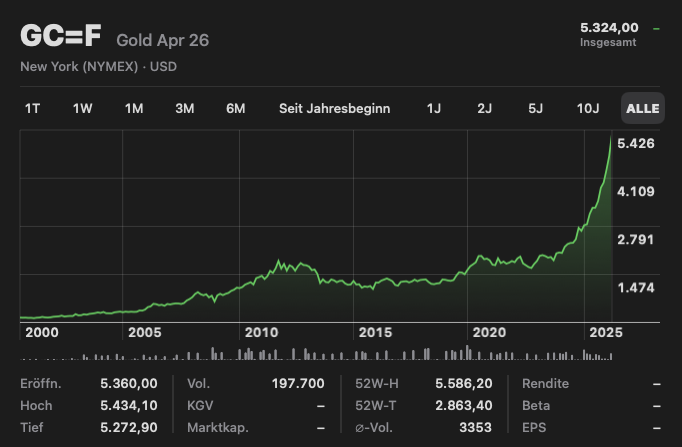Image resolution: width=682 pixels, height=447 pixels.
Task: Click the 2010 year label
Action: point(261,333)
